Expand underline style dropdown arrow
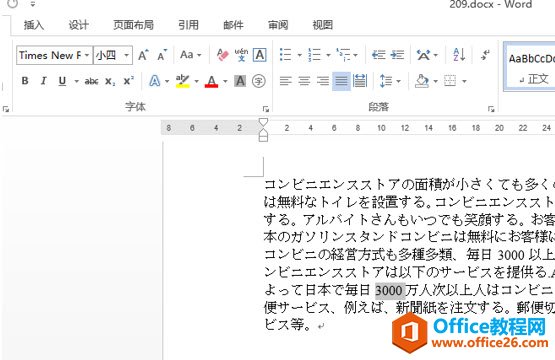Screen dimensions: 555x360 (76, 81)
